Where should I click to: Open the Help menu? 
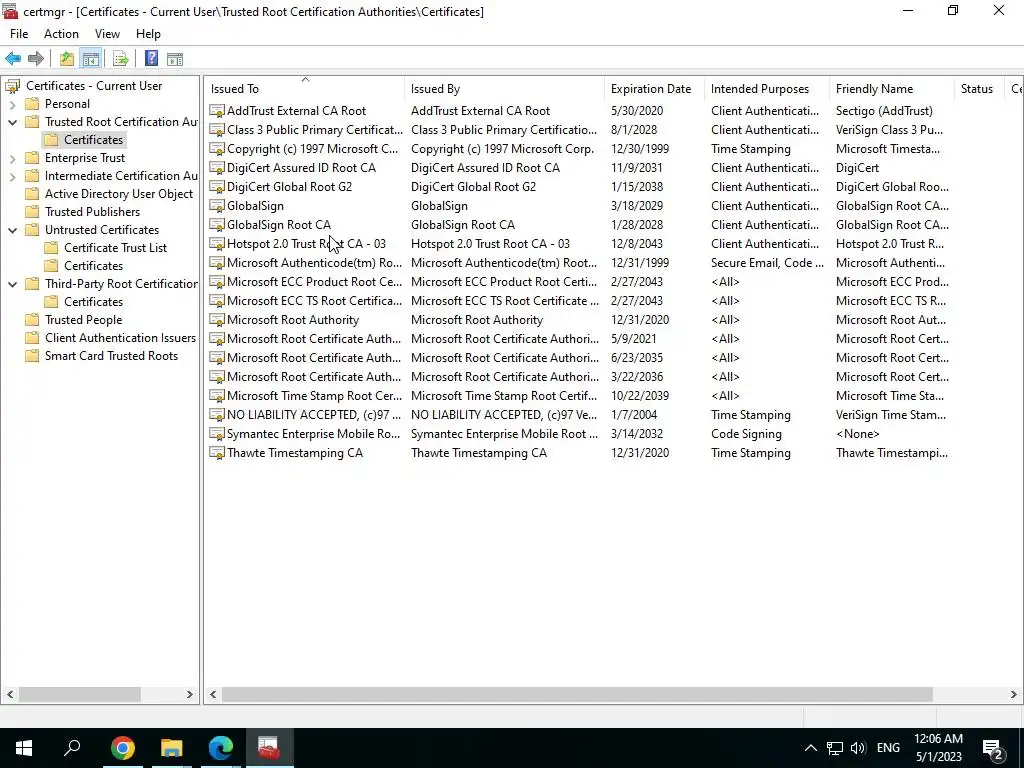pos(148,34)
